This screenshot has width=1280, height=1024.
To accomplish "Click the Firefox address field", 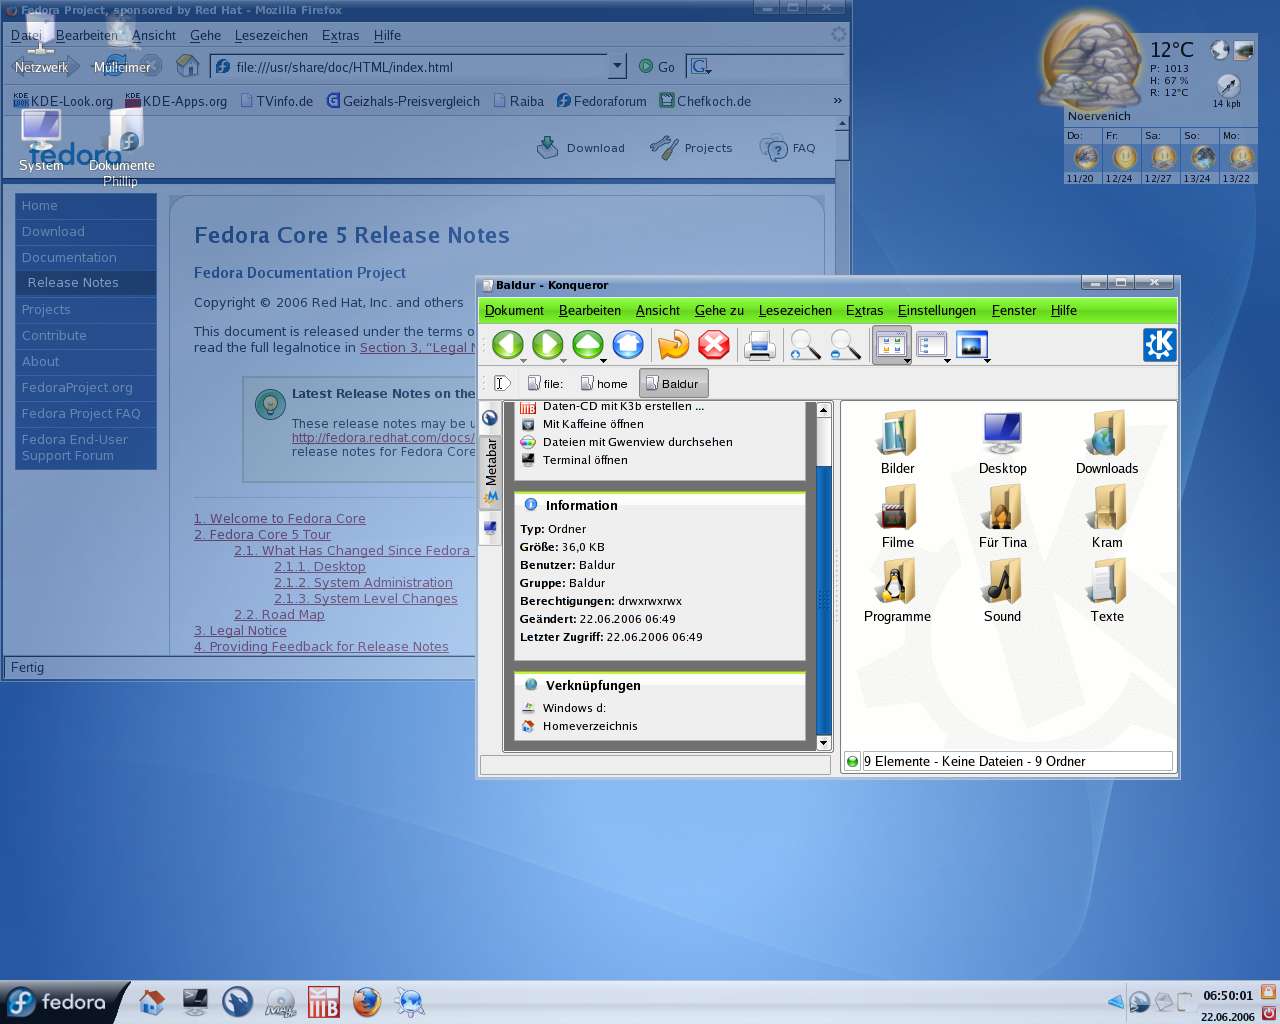I will [420, 67].
